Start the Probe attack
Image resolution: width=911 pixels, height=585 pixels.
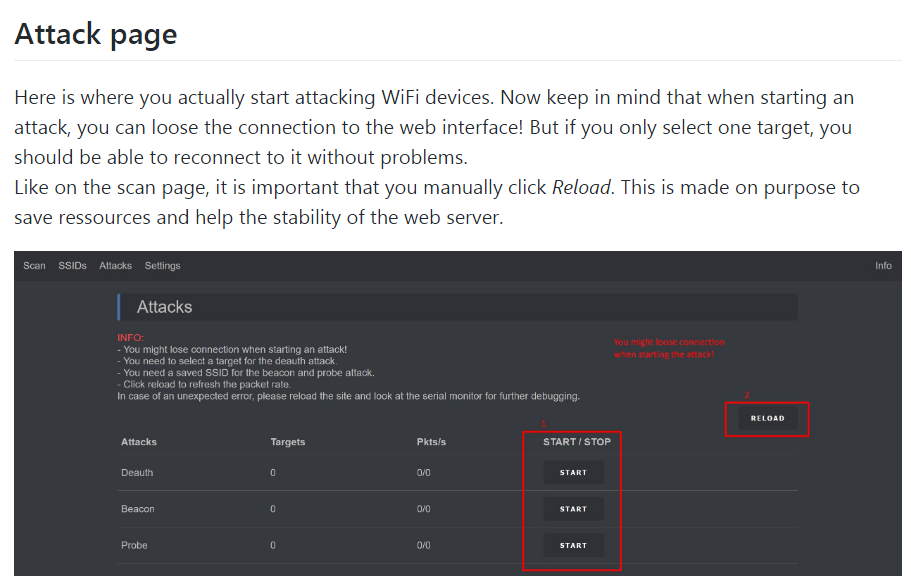click(573, 545)
